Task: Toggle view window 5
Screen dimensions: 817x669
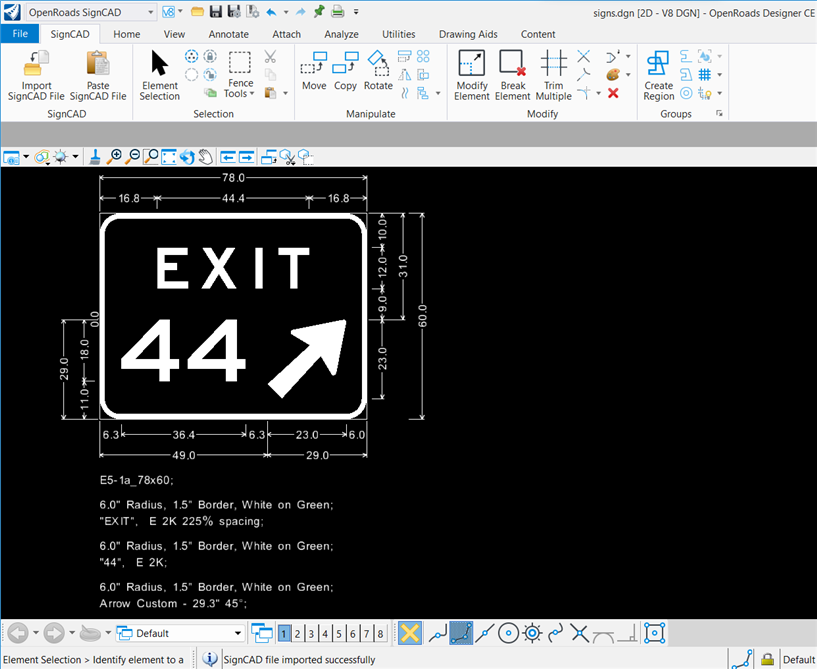Action: (x=339, y=634)
